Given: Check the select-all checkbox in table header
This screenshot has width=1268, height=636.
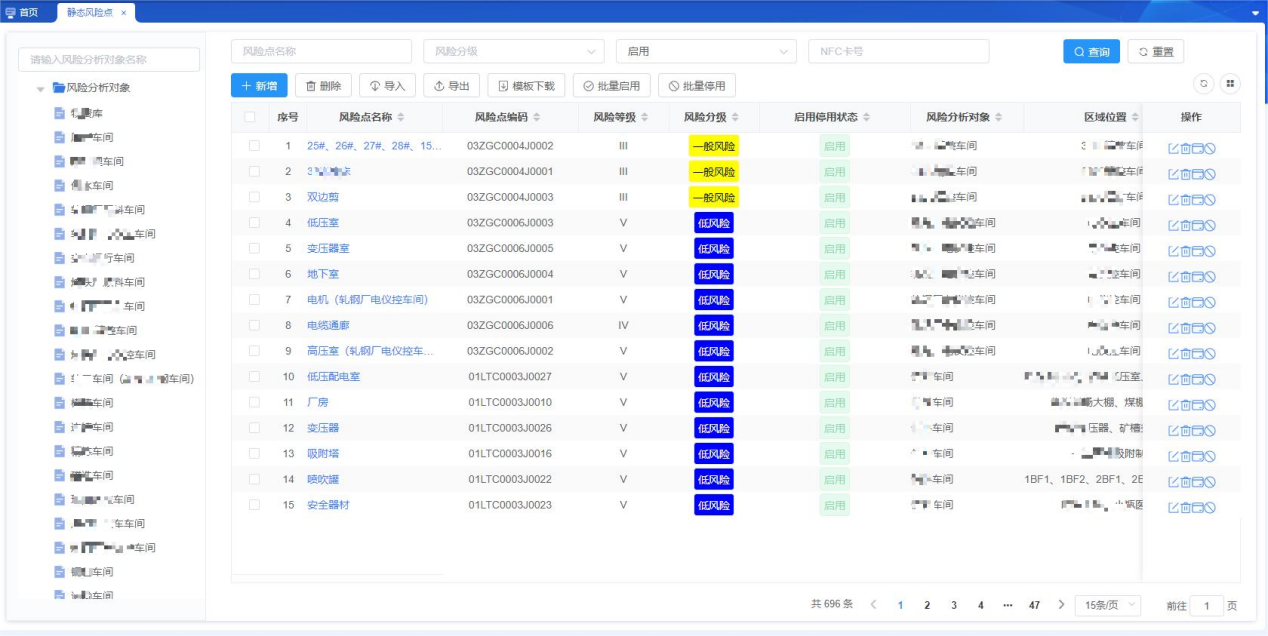Looking at the screenshot, I should pyautogui.click(x=250, y=118).
